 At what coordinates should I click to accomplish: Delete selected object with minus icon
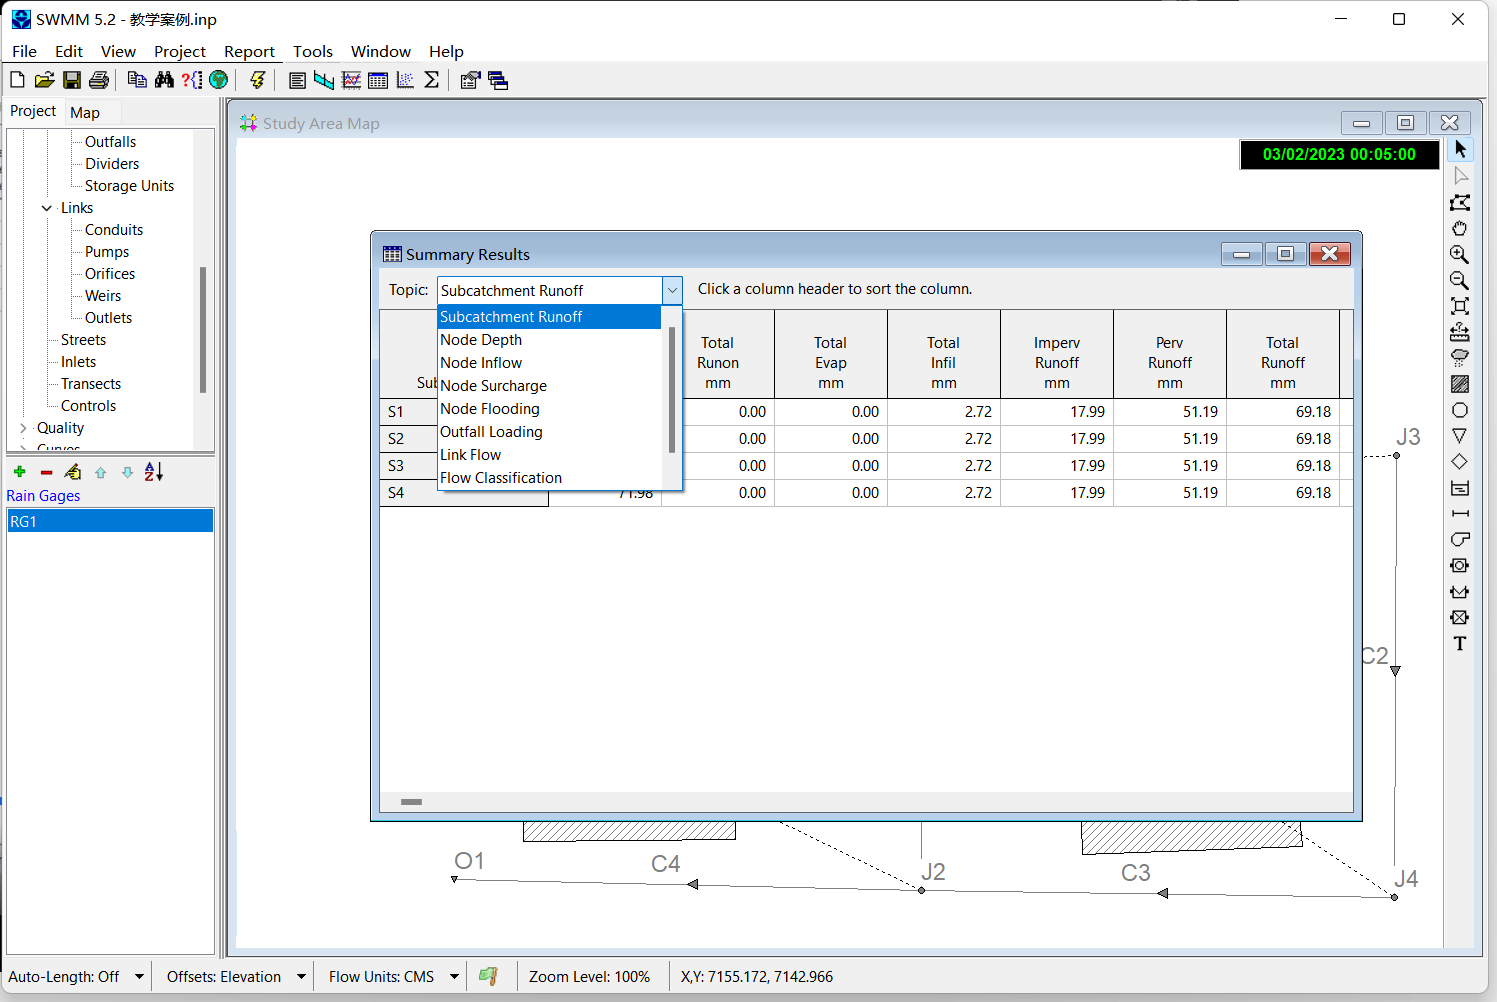(46, 472)
